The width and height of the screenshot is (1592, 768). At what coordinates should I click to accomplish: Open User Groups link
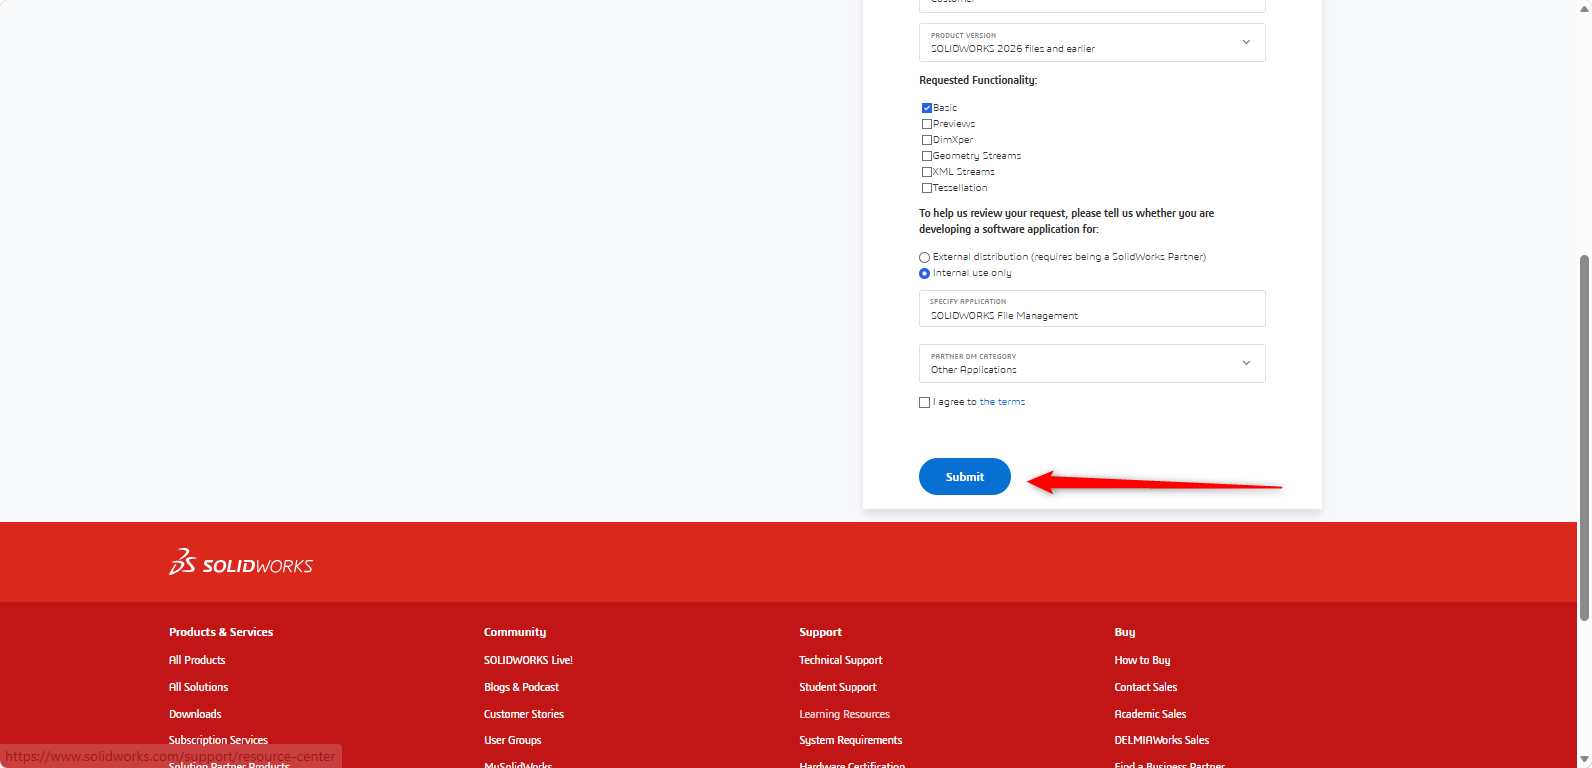[x=512, y=740]
